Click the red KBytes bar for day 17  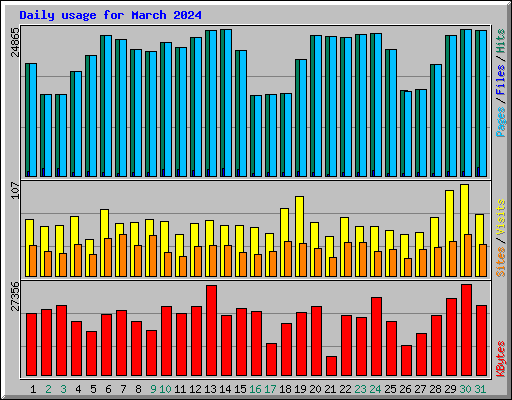(271, 360)
